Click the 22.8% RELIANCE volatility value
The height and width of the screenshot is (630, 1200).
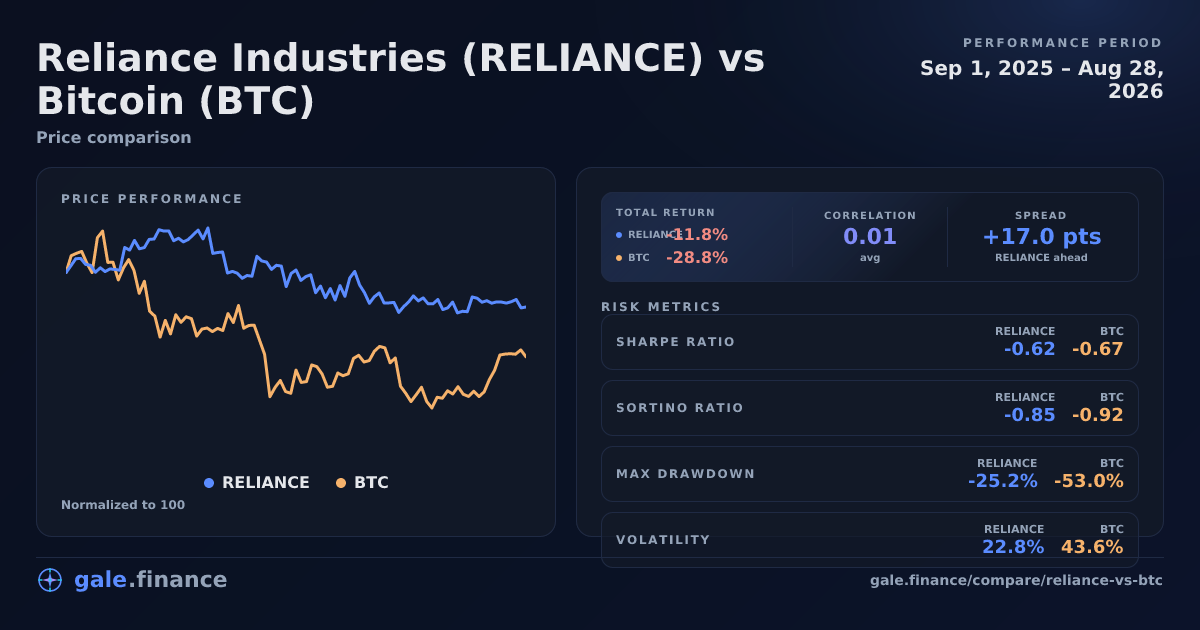coord(1013,548)
